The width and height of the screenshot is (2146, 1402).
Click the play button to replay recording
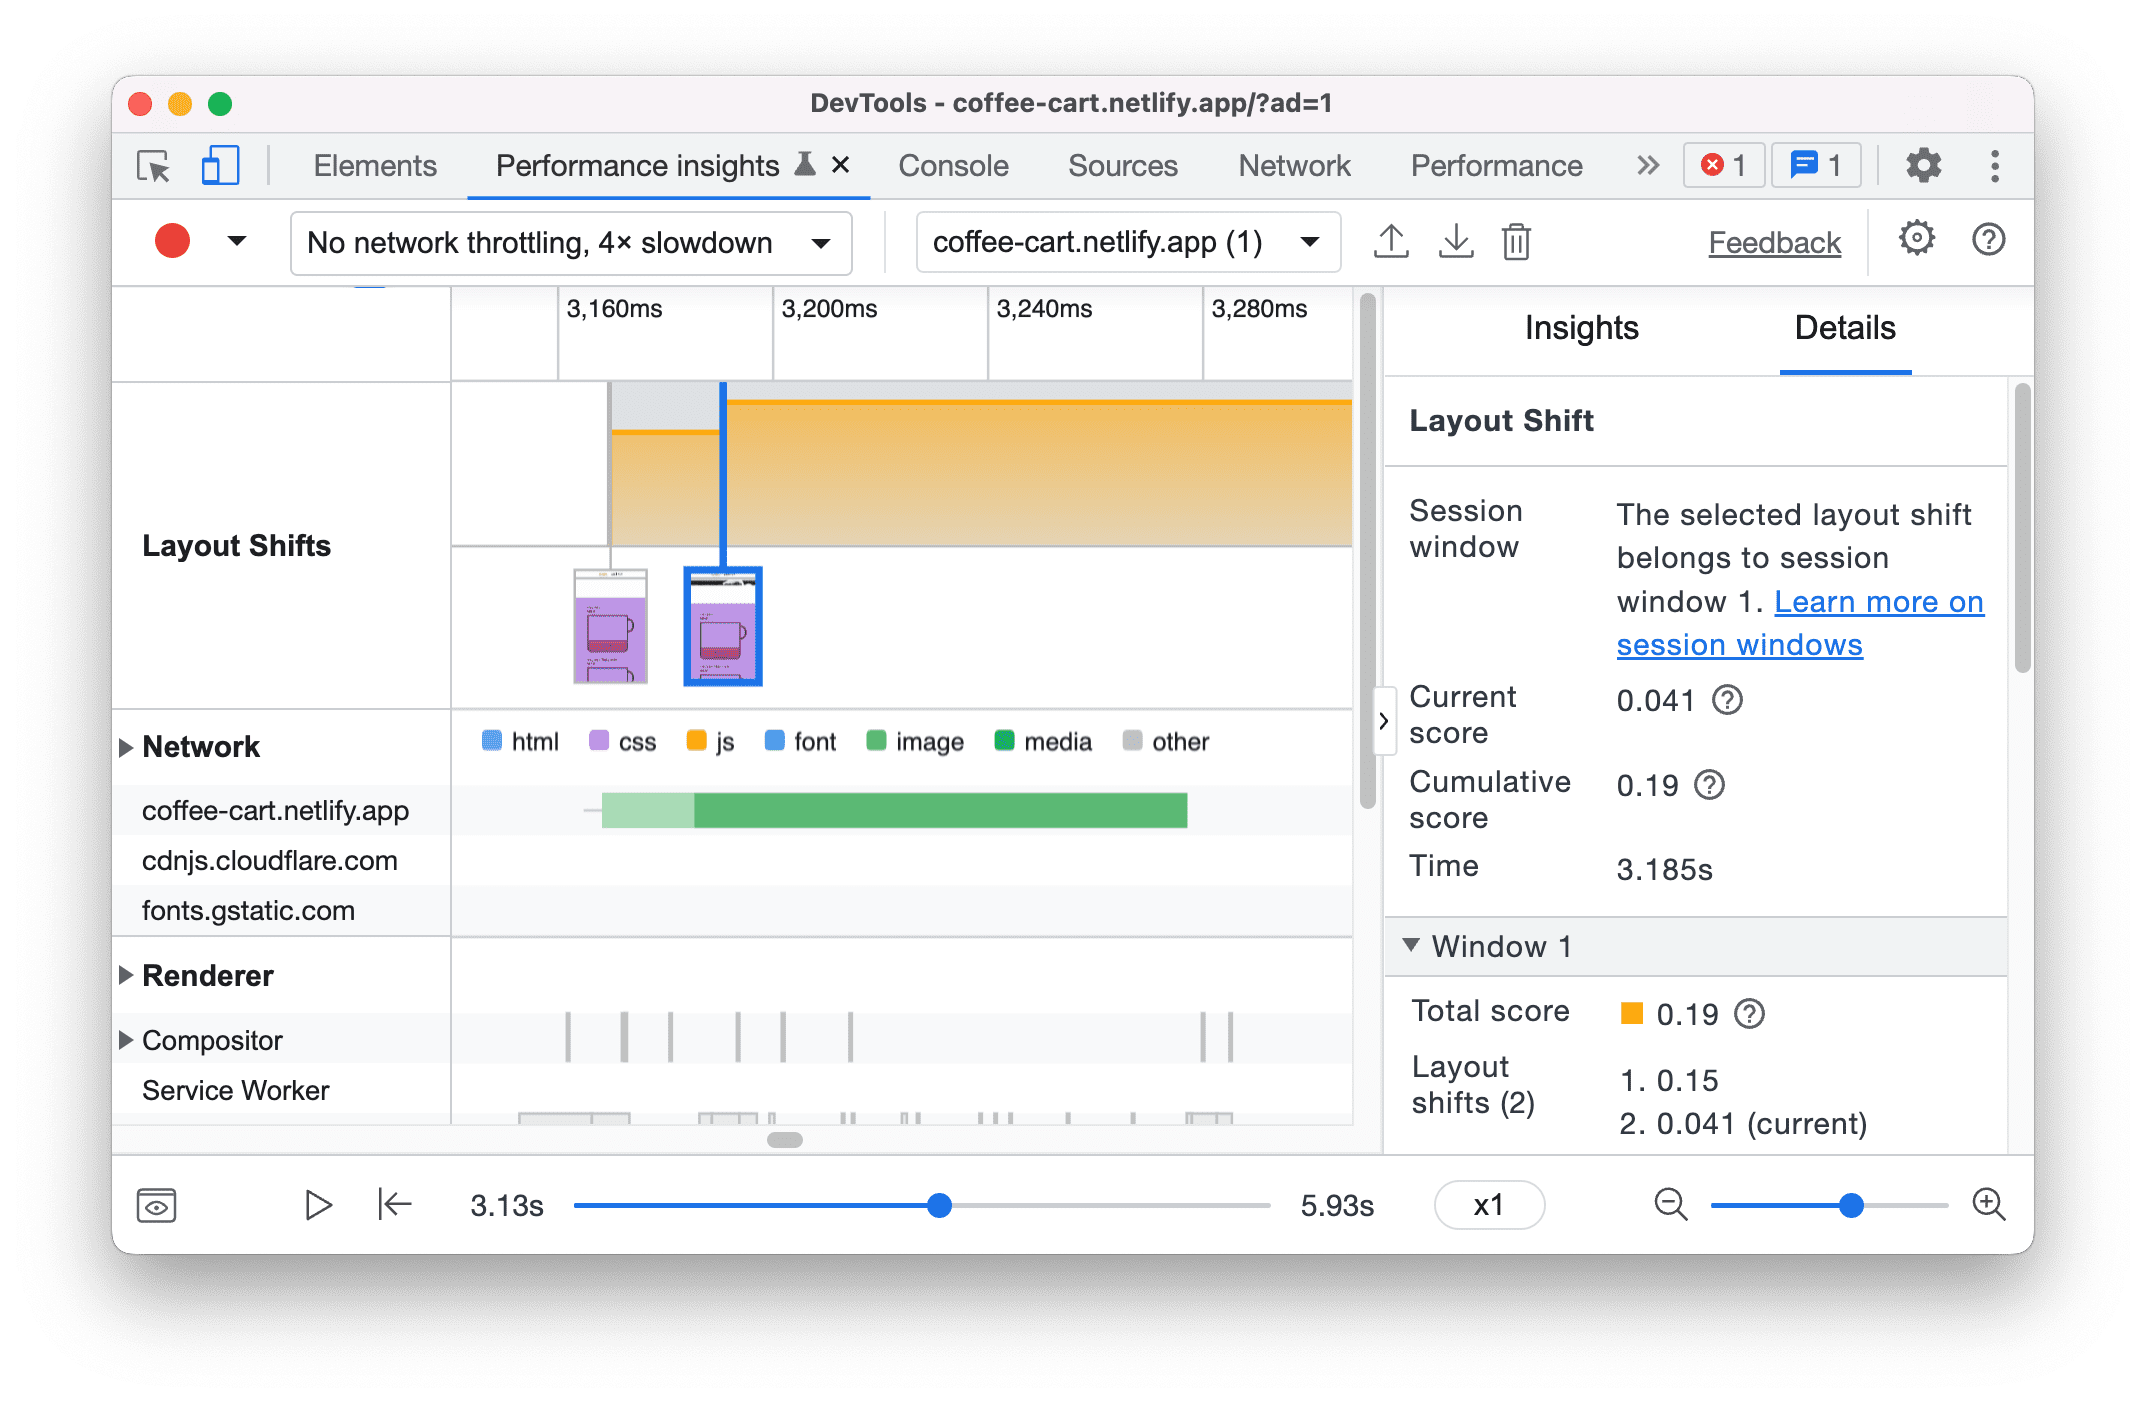(321, 1203)
